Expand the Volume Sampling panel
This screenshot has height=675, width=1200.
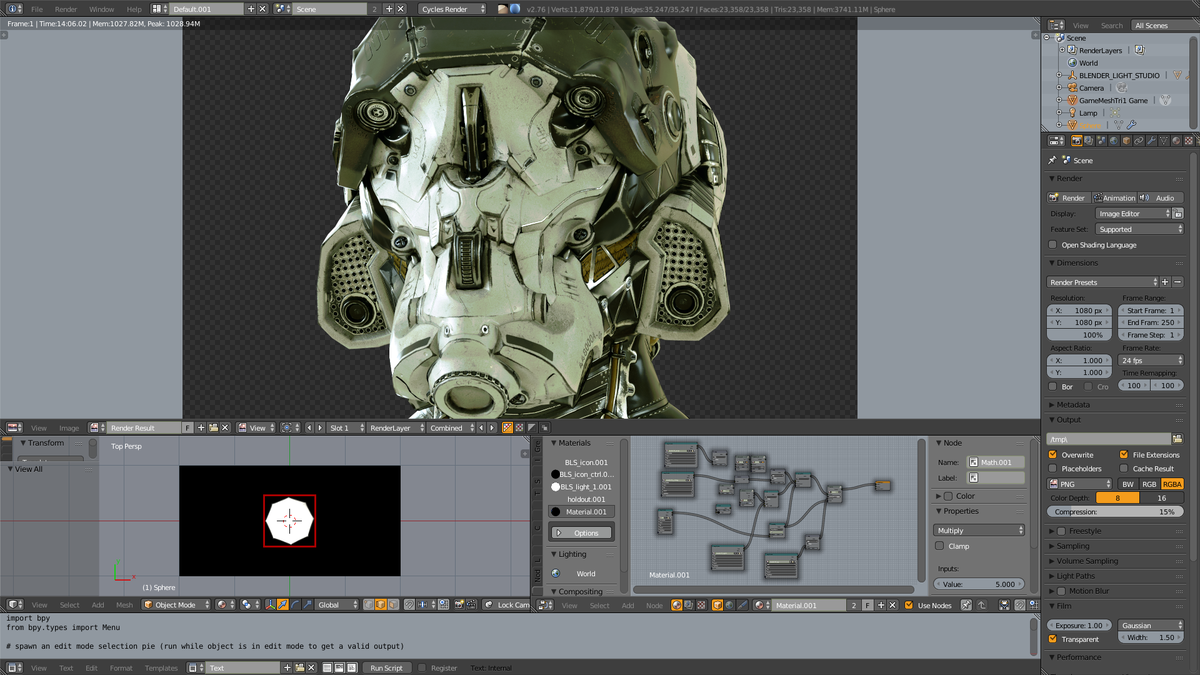point(1087,561)
